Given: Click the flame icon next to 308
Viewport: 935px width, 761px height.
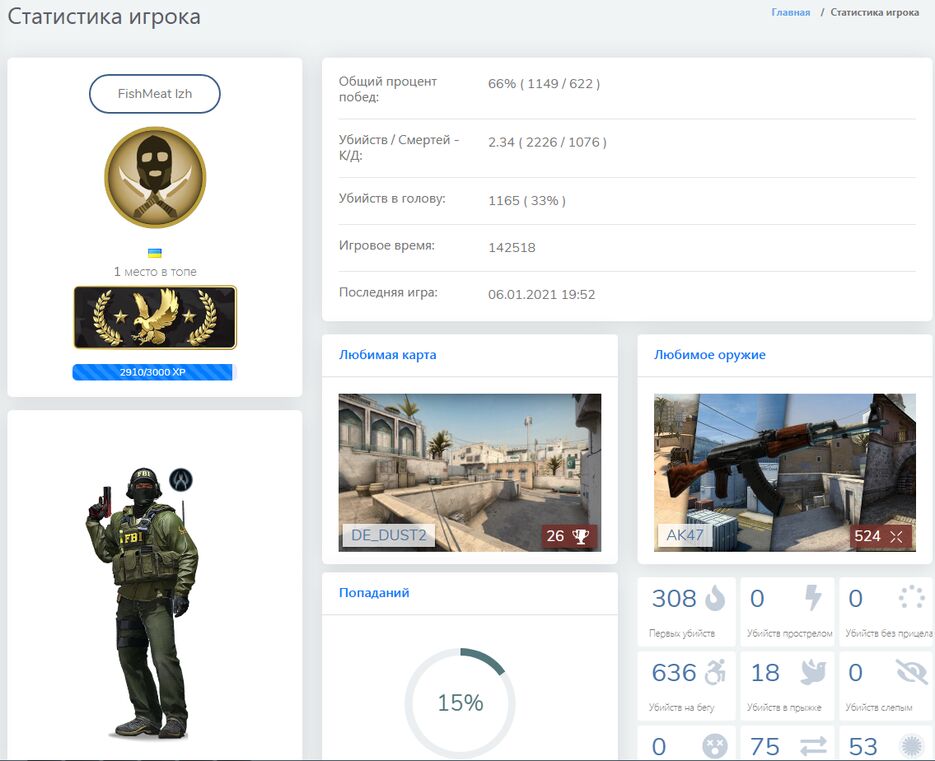Looking at the screenshot, I should coord(715,598).
